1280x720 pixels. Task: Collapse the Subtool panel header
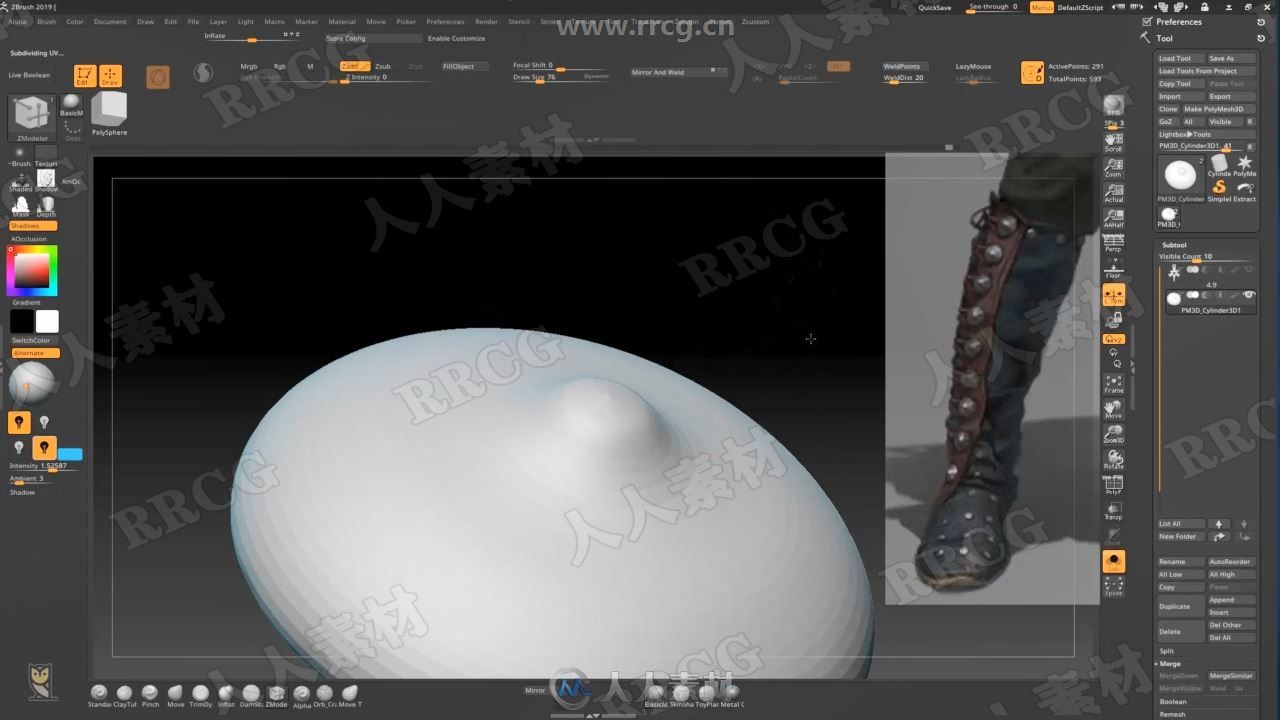1175,245
